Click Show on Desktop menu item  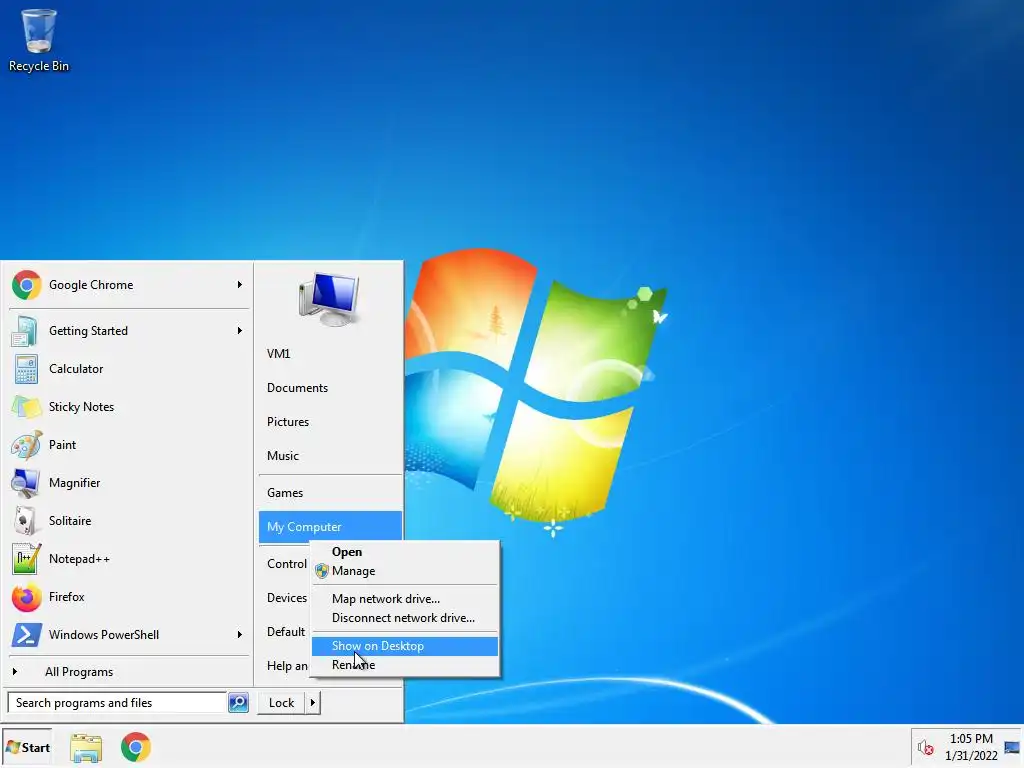pyautogui.click(x=405, y=646)
